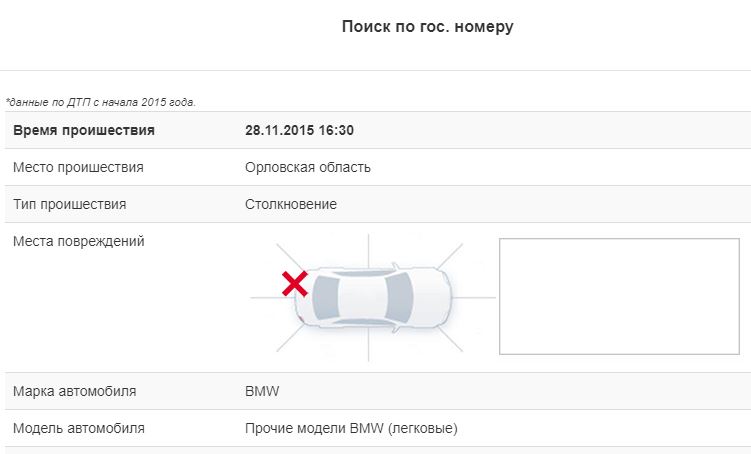
Task: Select the "Тип происшествия" label
Action: pos(70,204)
